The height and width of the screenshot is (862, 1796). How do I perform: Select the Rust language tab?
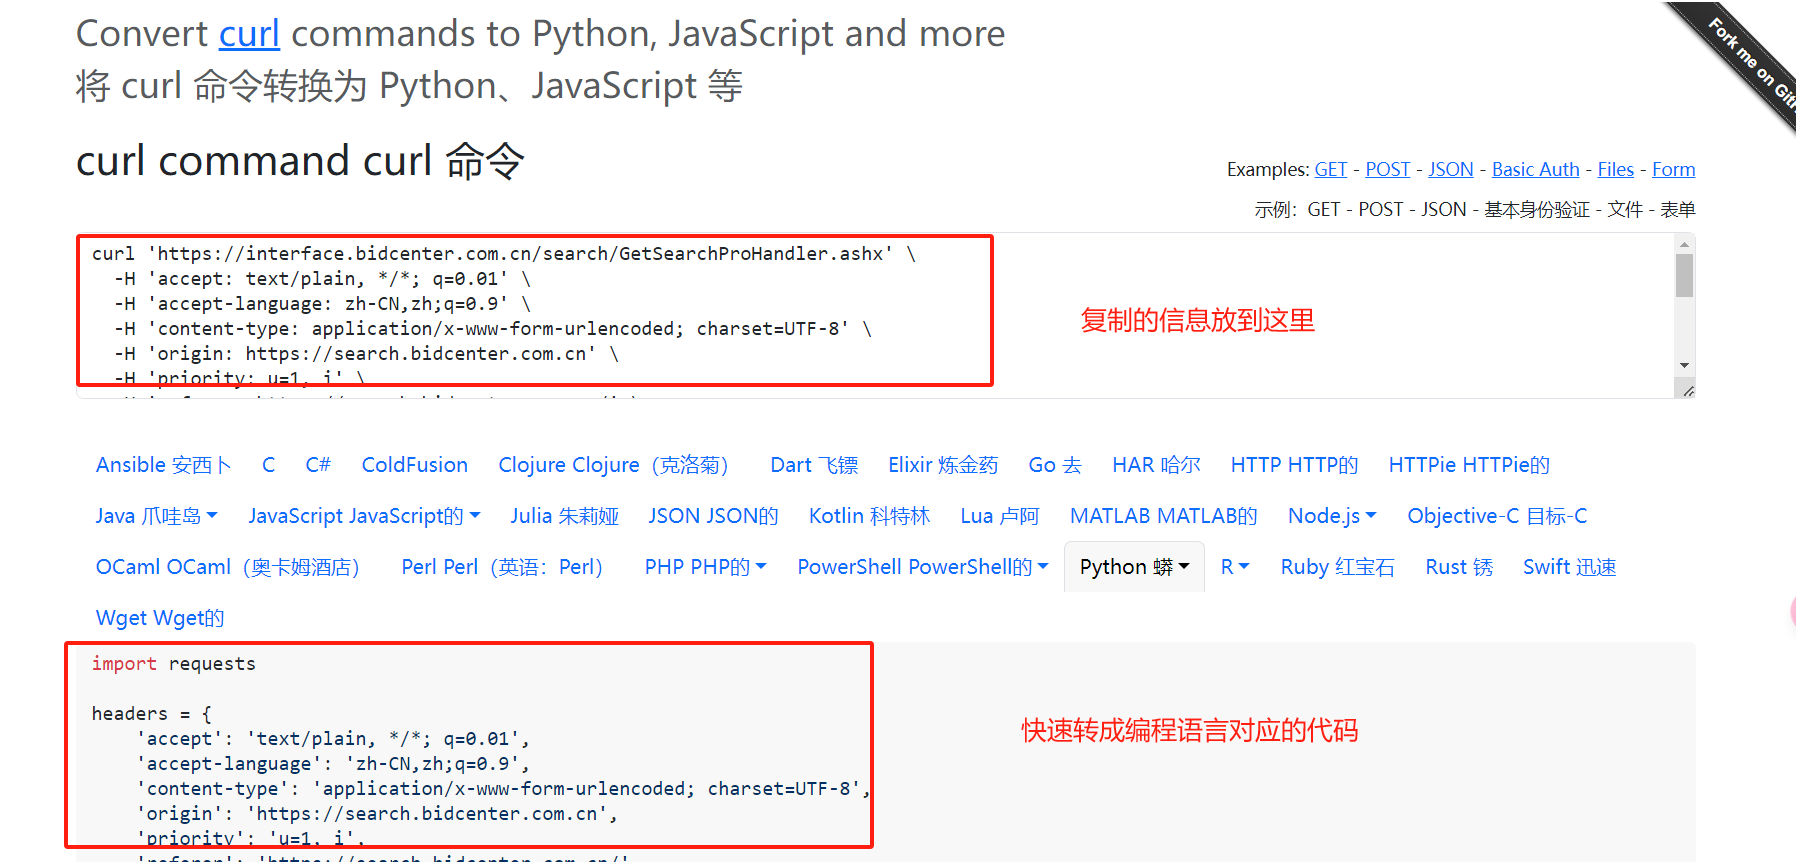[1459, 567]
